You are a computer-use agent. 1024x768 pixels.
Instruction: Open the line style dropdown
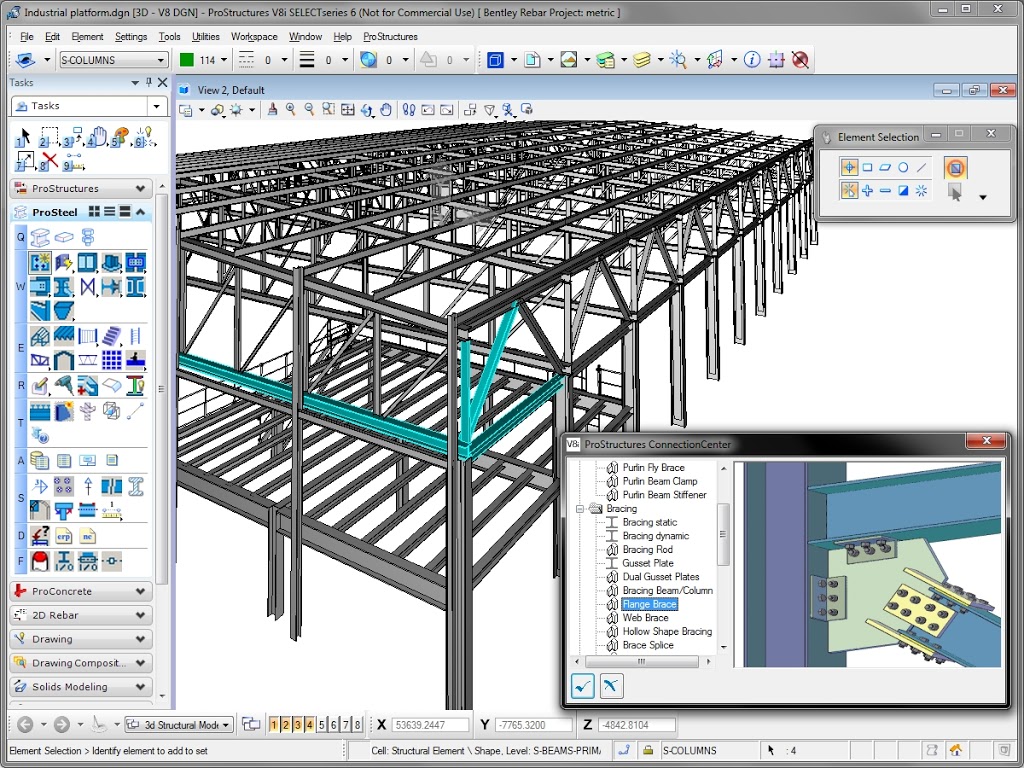[x=284, y=60]
